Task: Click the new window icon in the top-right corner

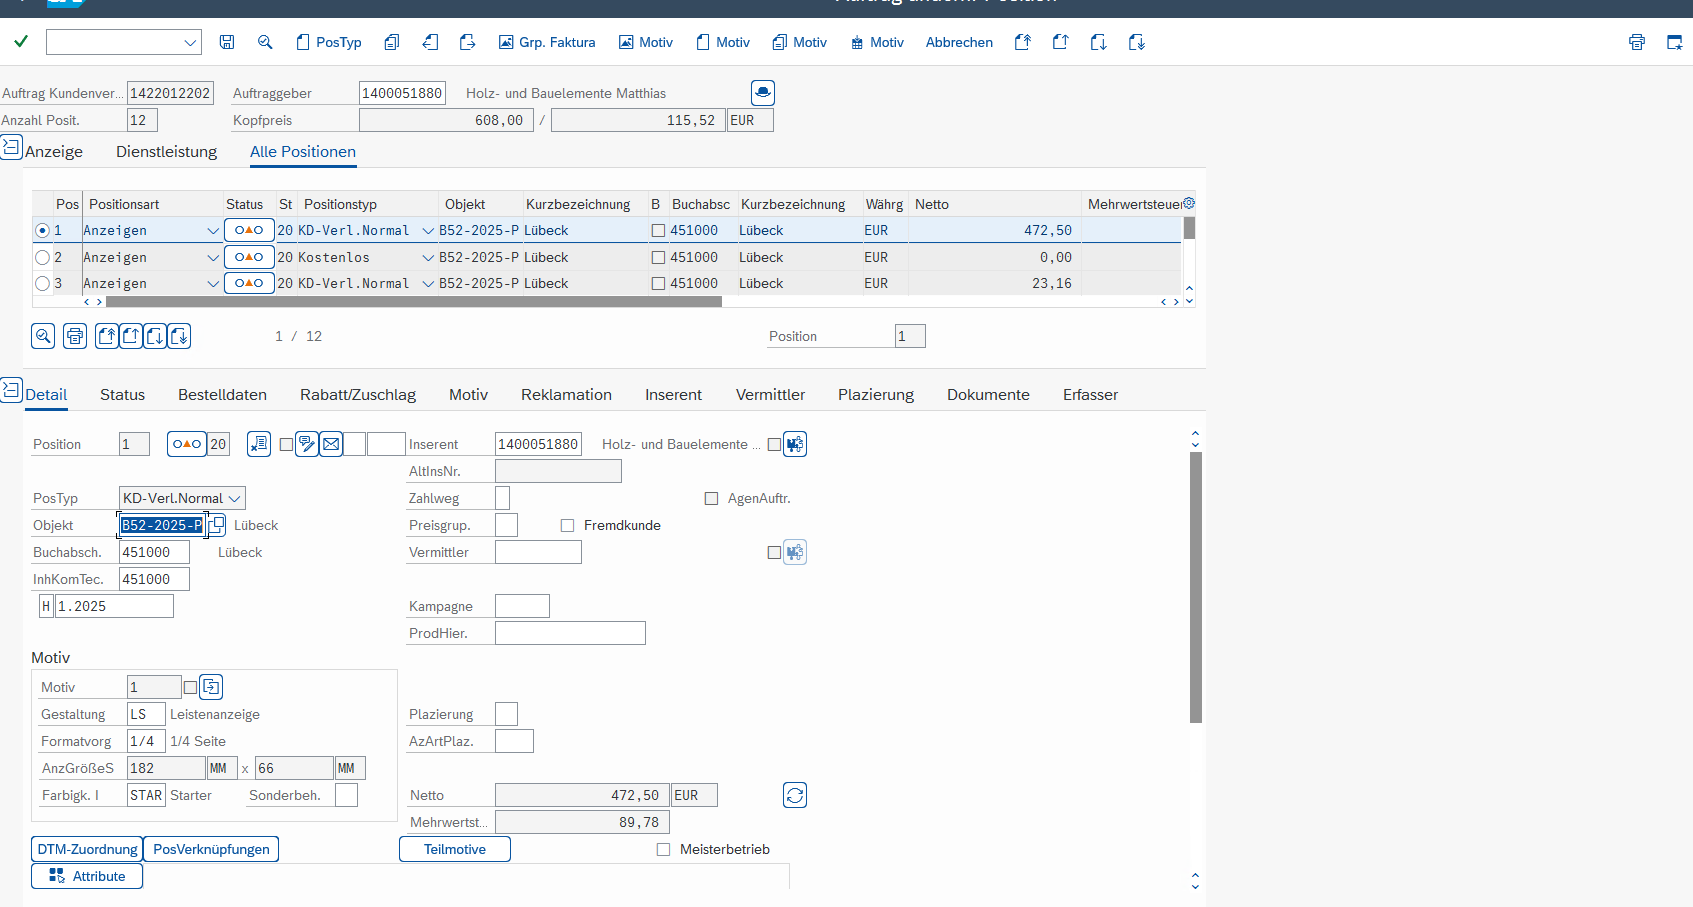Action: click(1674, 42)
